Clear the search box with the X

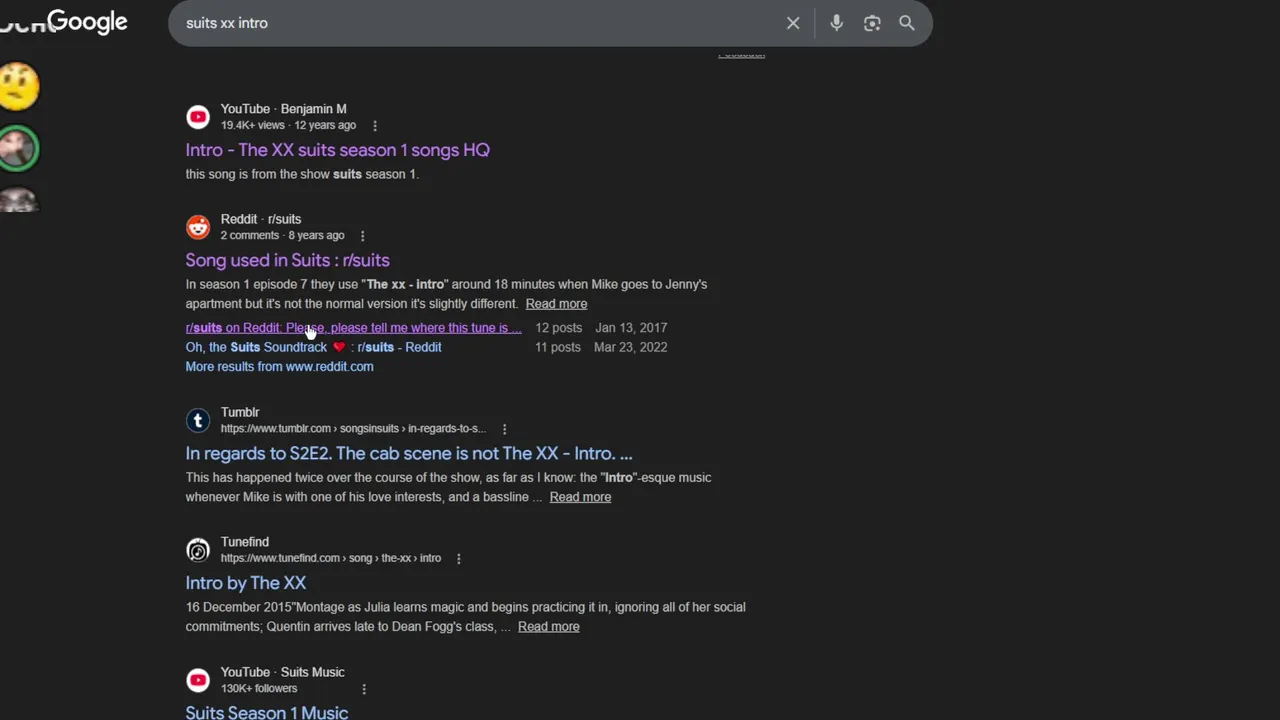793,23
